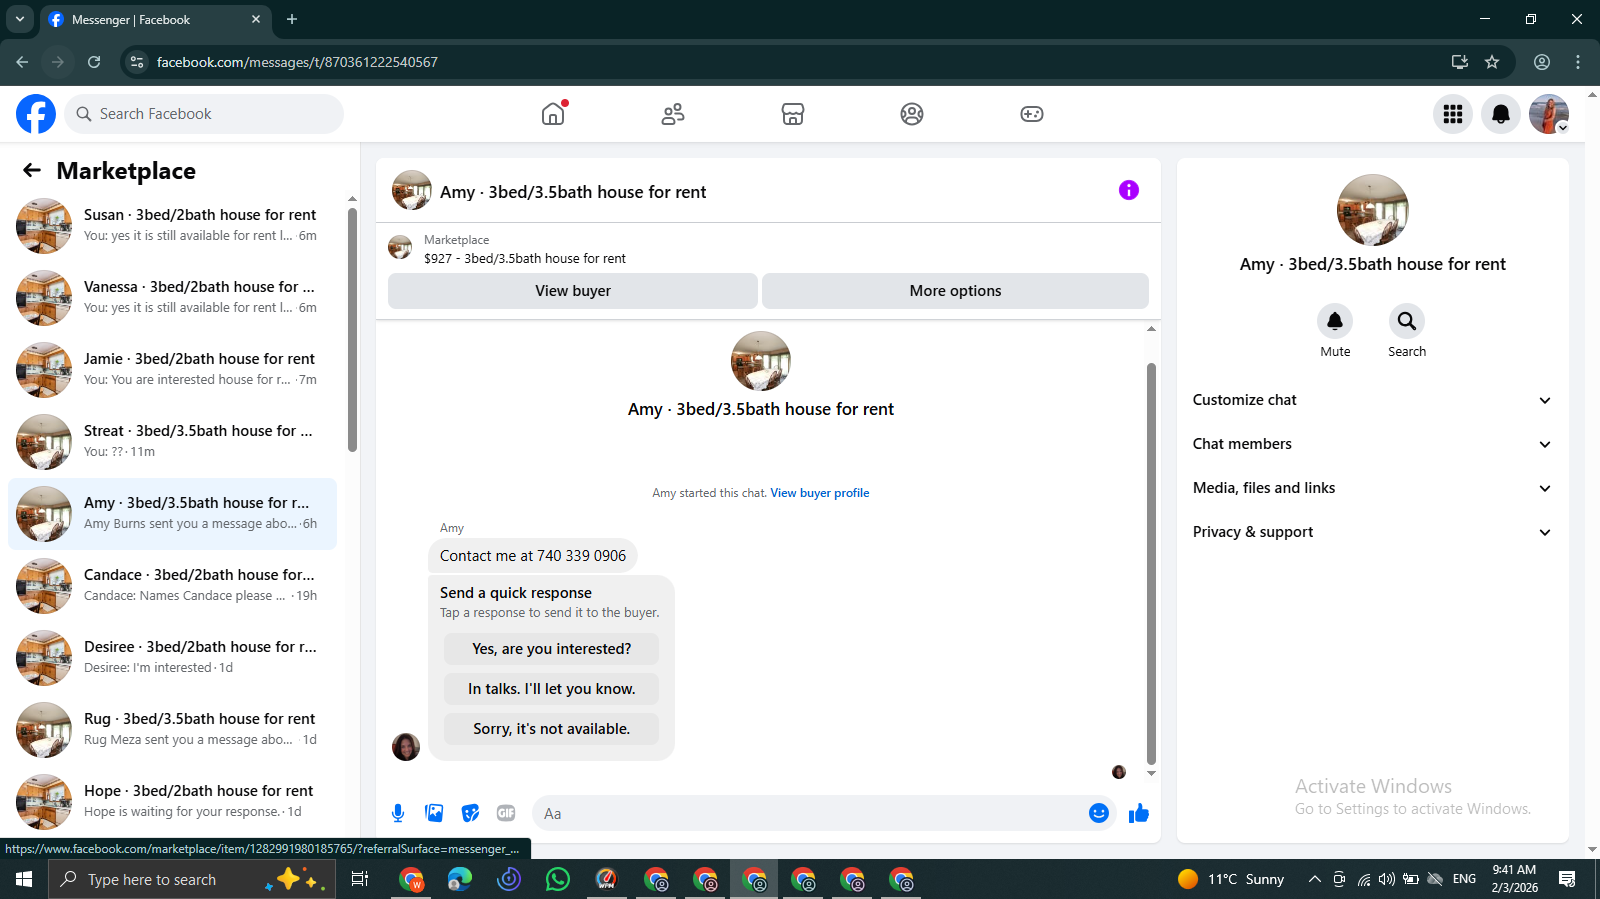1600x899 pixels.
Task: Click the back arrow beside Marketplace
Action: (x=32, y=171)
